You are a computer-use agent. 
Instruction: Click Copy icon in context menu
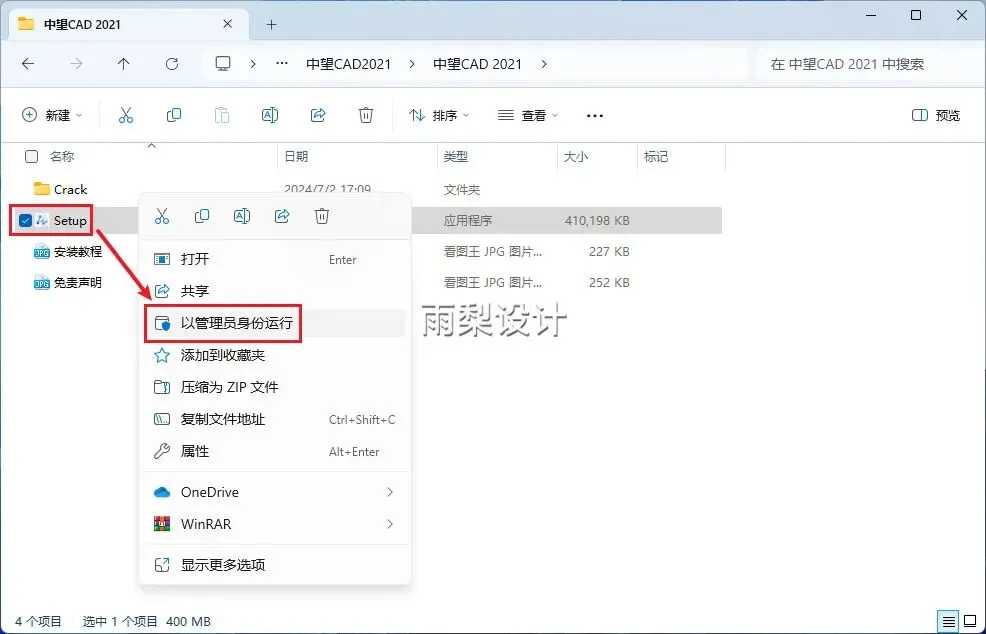[202, 216]
